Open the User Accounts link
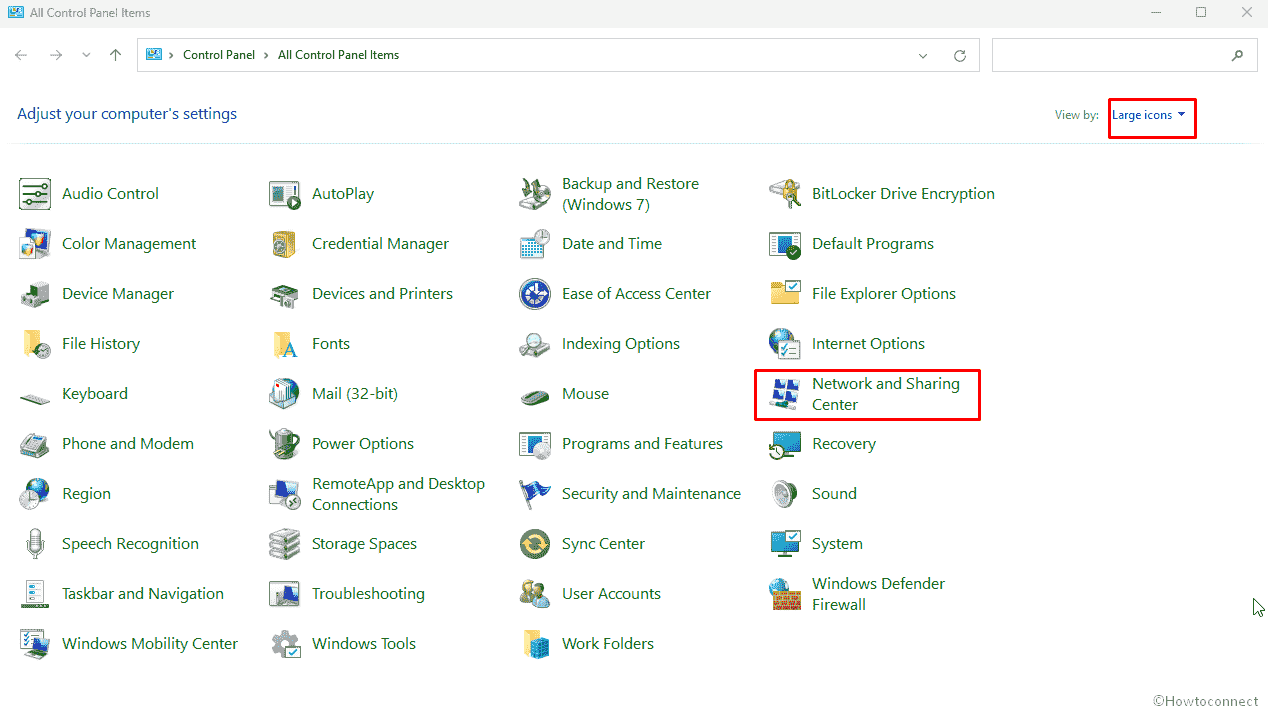Screen dimensions: 1268x715 point(611,594)
